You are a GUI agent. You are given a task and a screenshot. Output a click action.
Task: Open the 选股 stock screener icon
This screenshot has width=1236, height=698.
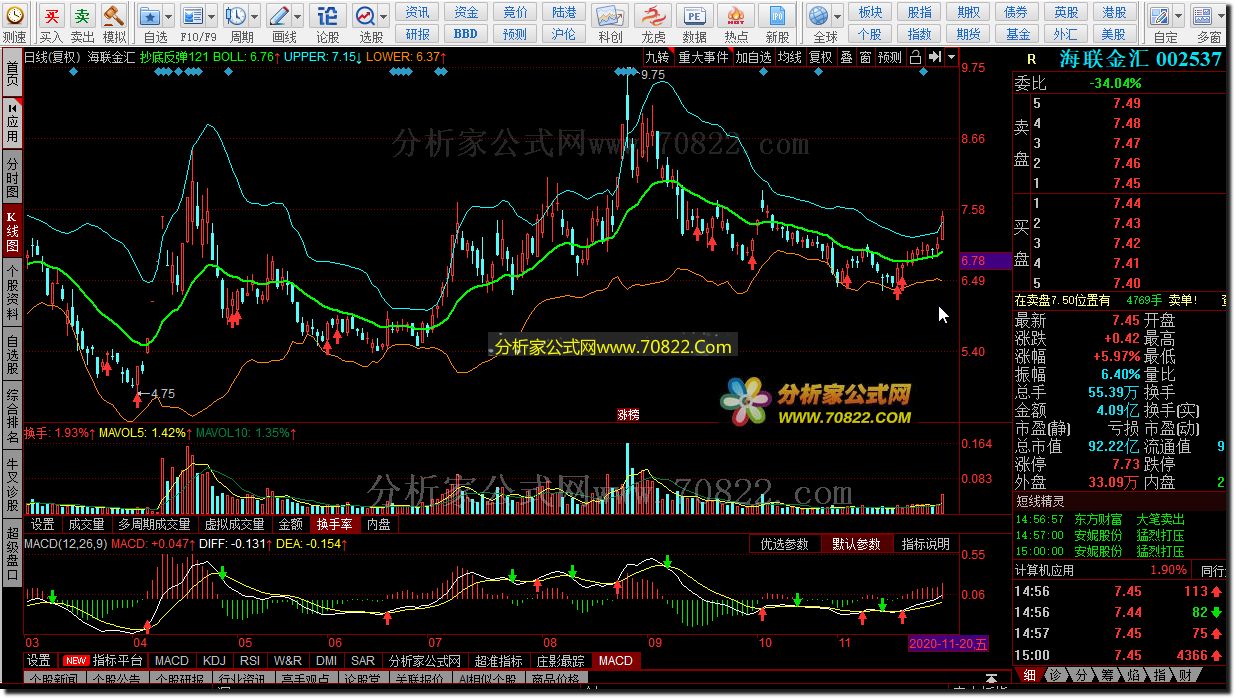coord(365,17)
